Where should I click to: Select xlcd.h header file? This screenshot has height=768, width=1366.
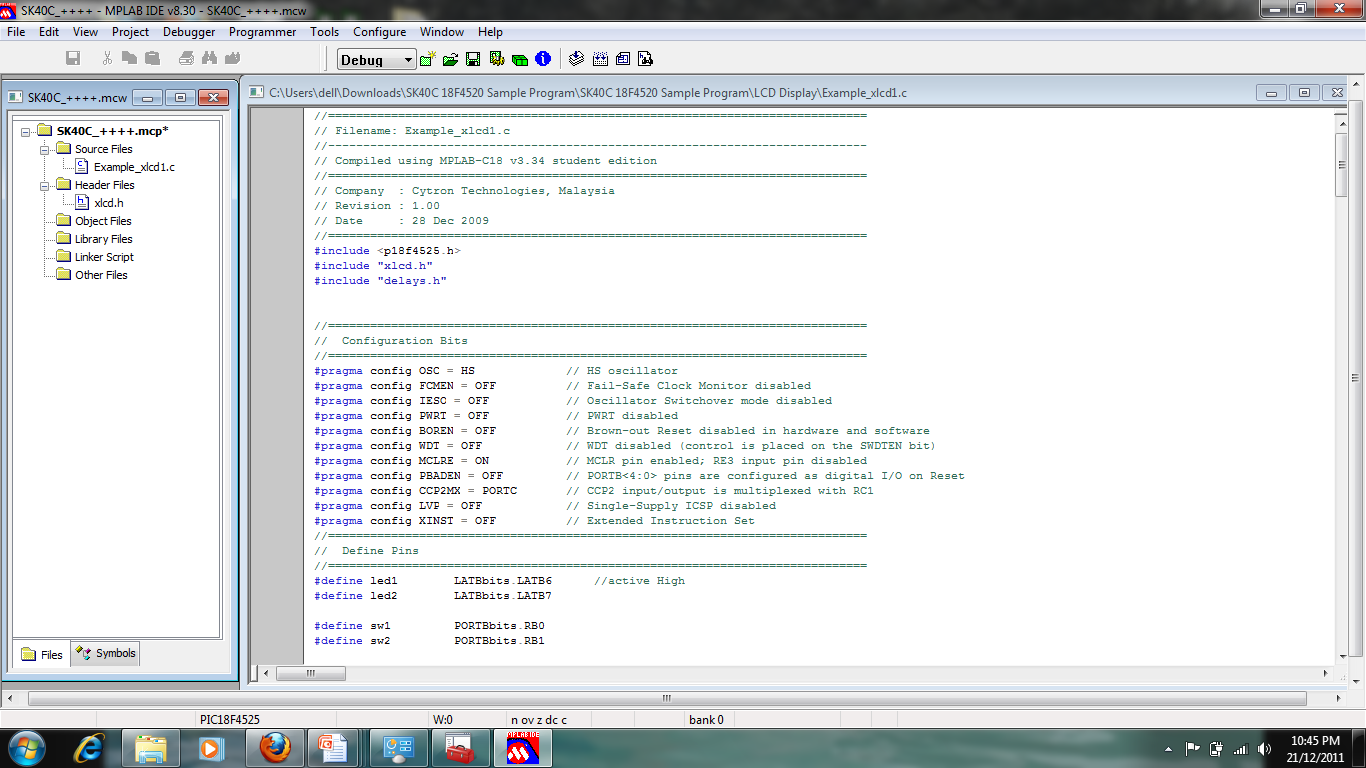[x=109, y=203]
